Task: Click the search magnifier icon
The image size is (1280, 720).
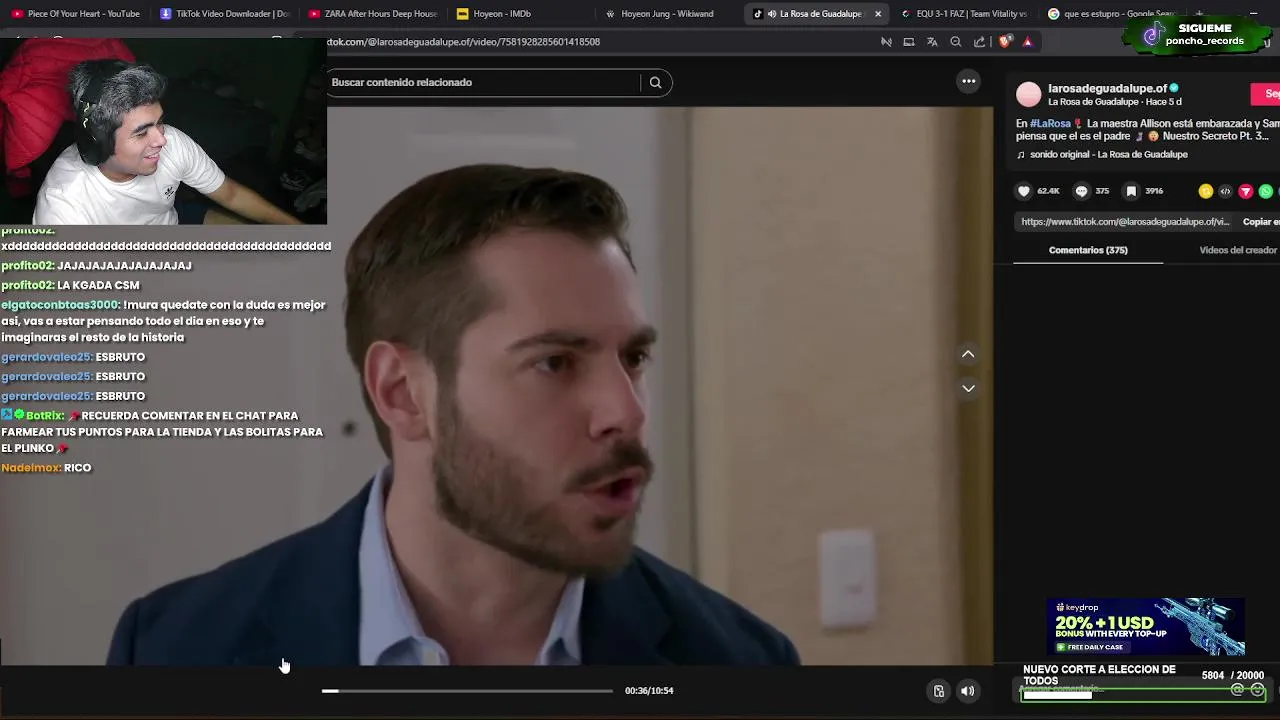Action: (655, 82)
